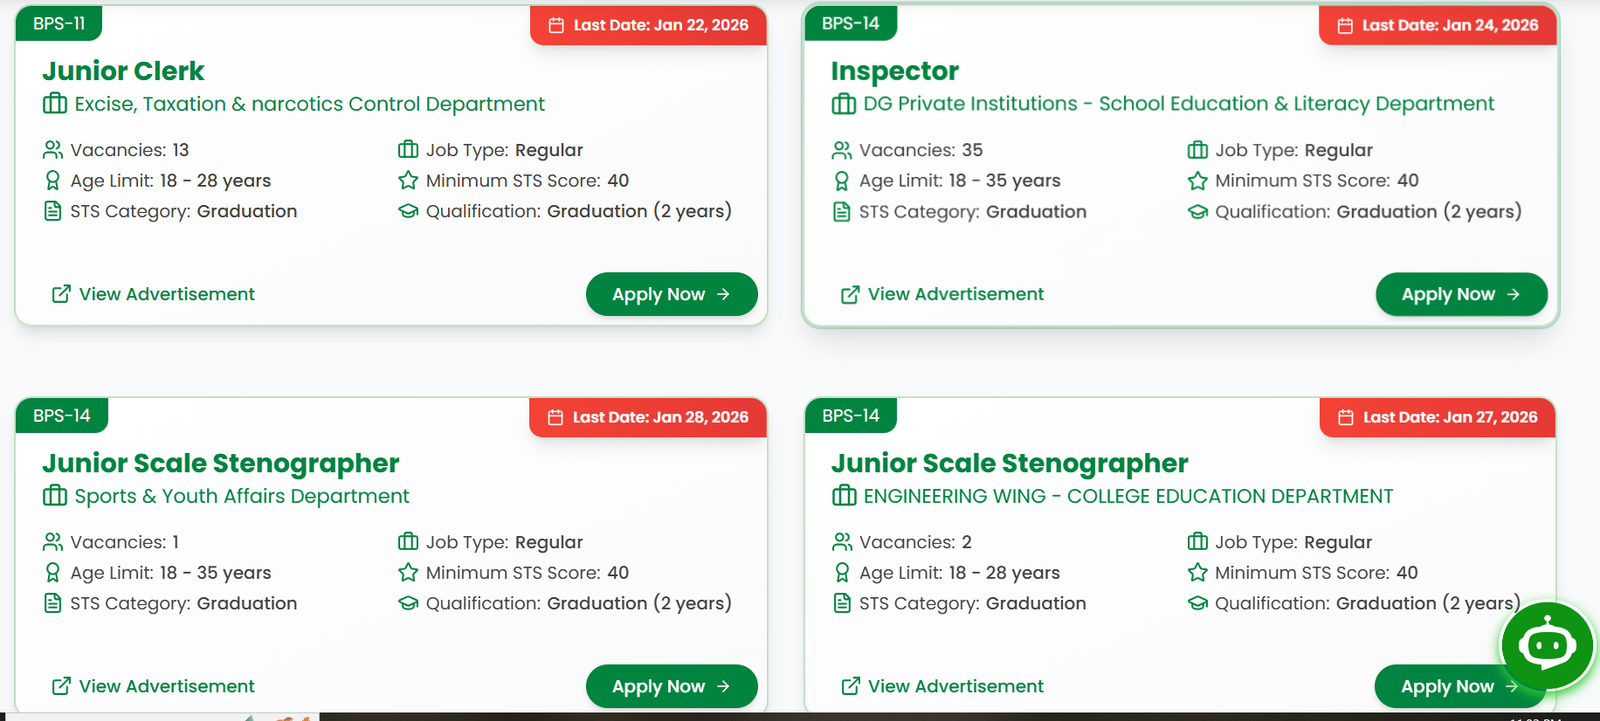
Task: Open the green chatbot robot icon
Action: 1546,646
